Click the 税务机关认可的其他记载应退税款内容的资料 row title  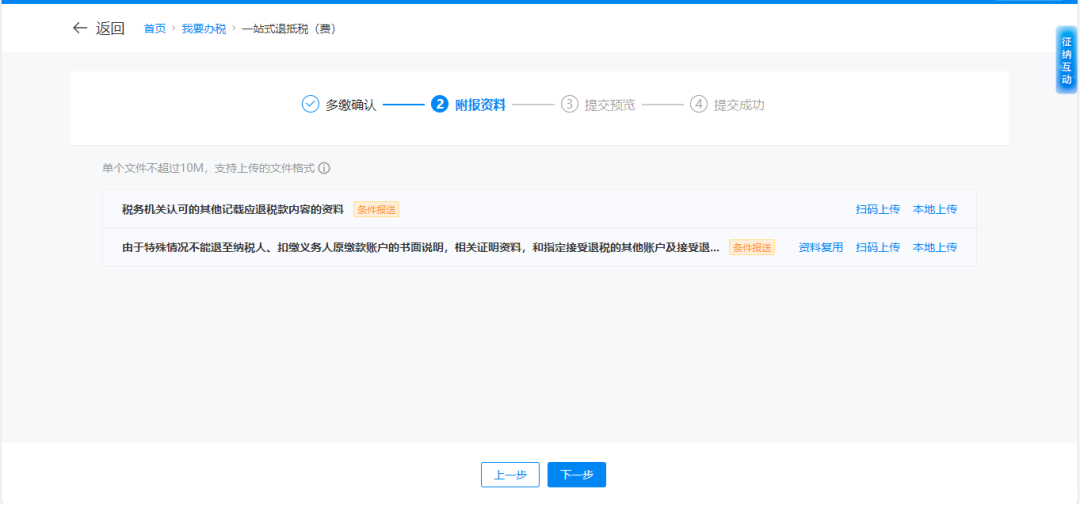(x=233, y=209)
